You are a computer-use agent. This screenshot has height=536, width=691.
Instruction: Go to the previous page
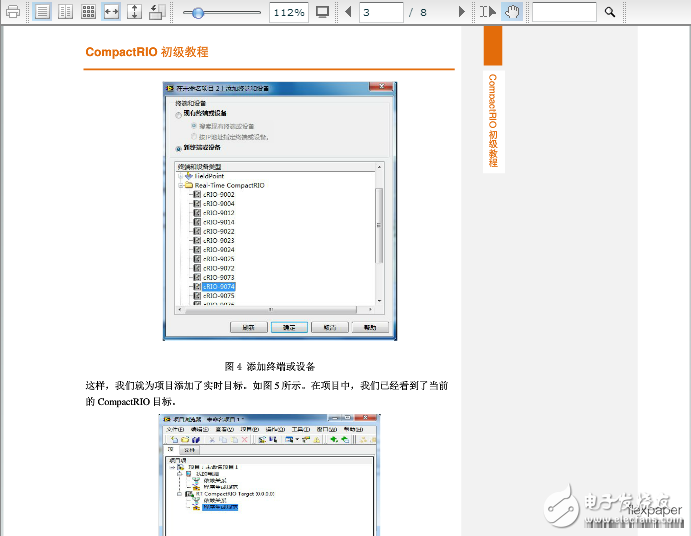tap(348, 11)
